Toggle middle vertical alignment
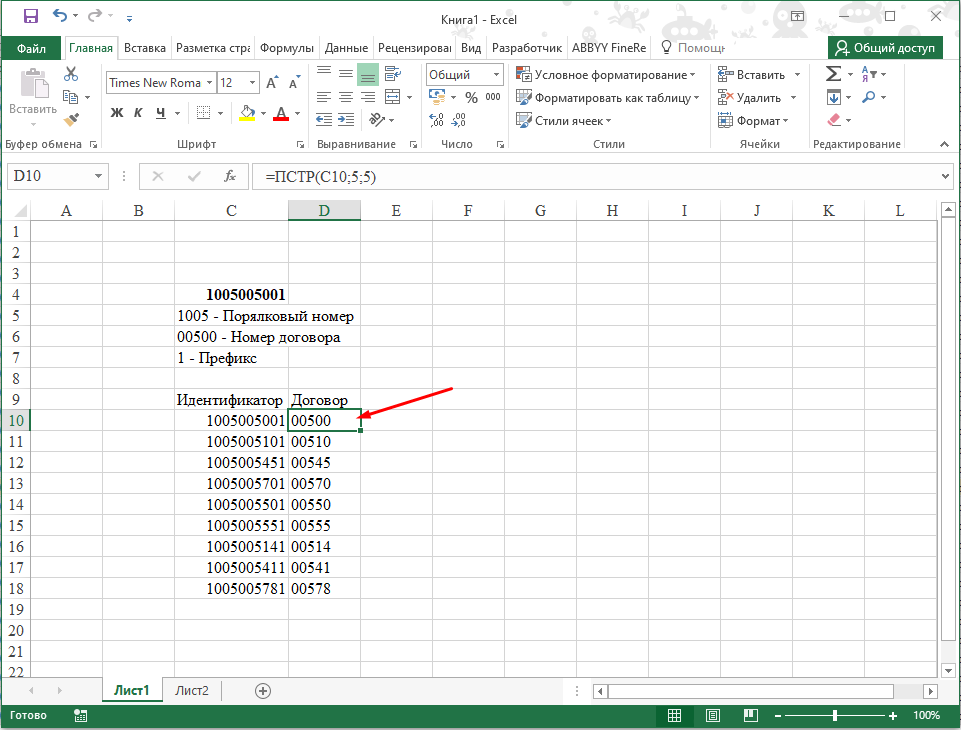 click(346, 74)
